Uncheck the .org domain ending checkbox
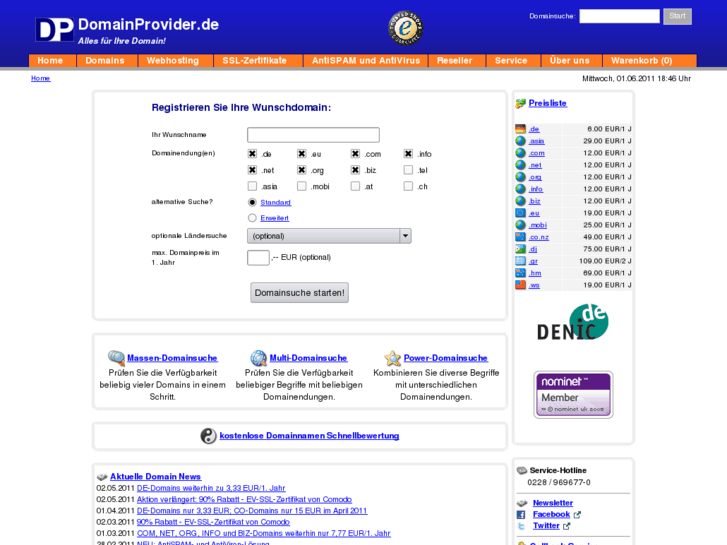Image resolution: width=727 pixels, height=545 pixels. click(x=302, y=170)
